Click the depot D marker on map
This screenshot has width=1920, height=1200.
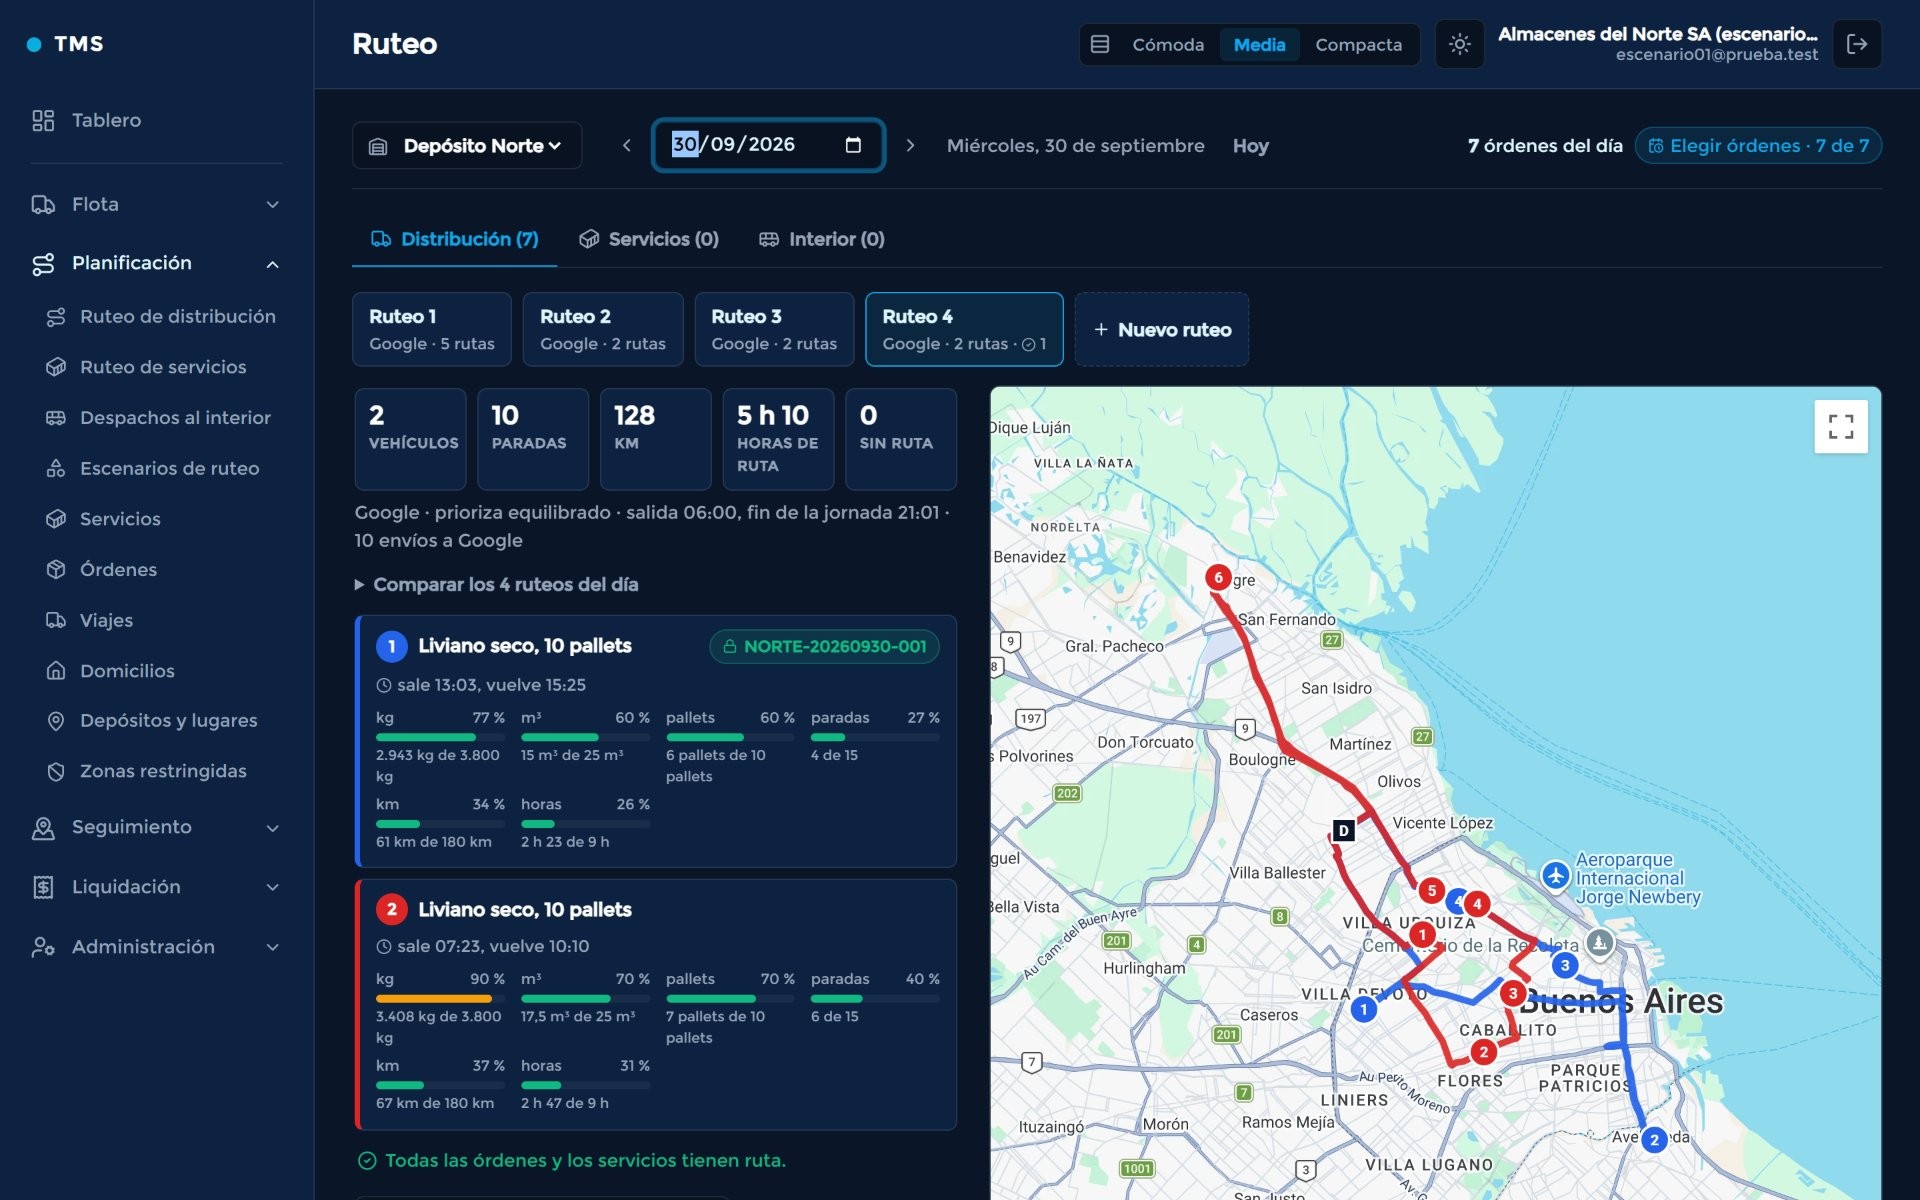[1344, 830]
